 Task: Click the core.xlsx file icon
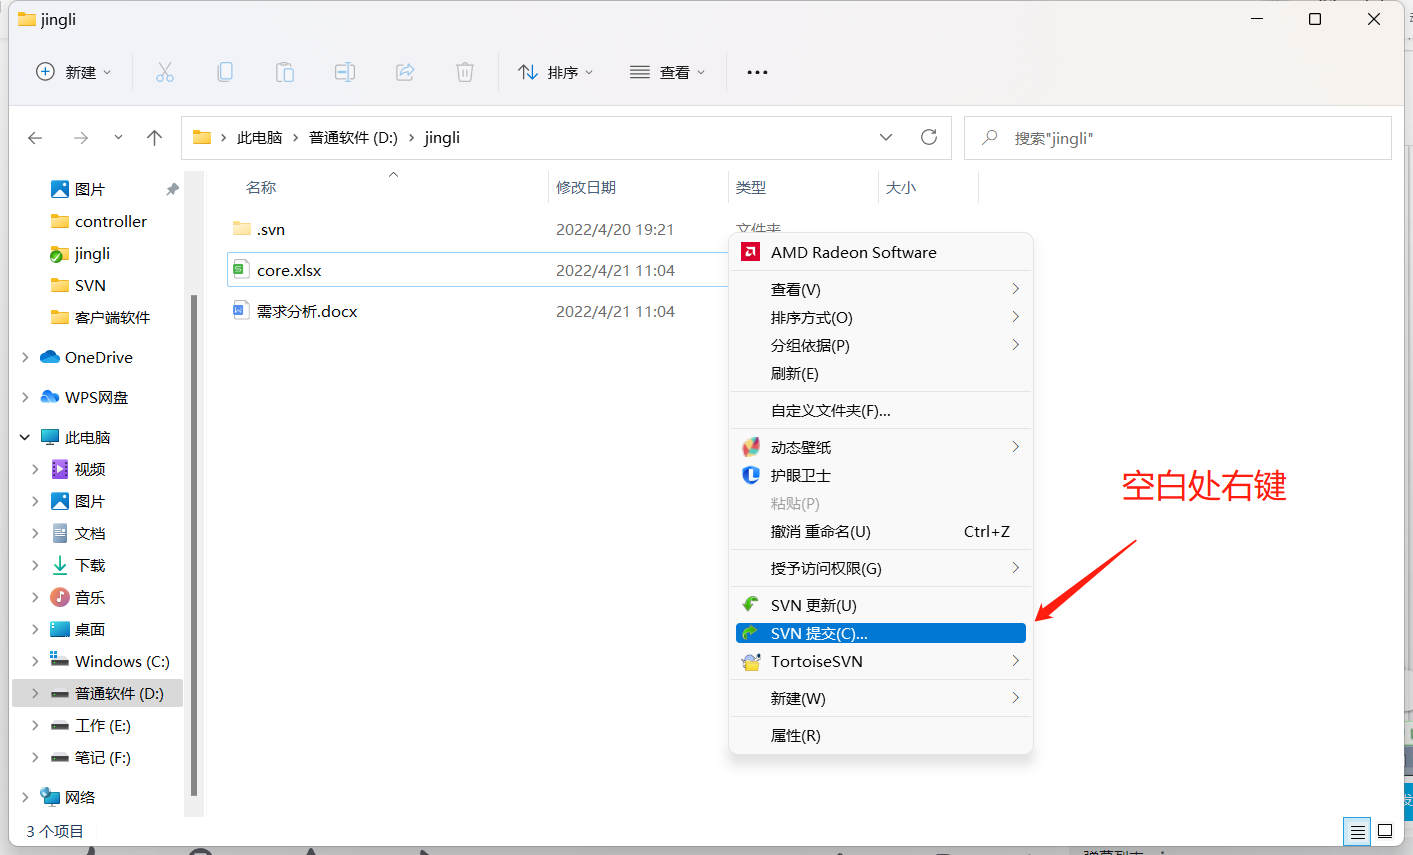coord(240,269)
